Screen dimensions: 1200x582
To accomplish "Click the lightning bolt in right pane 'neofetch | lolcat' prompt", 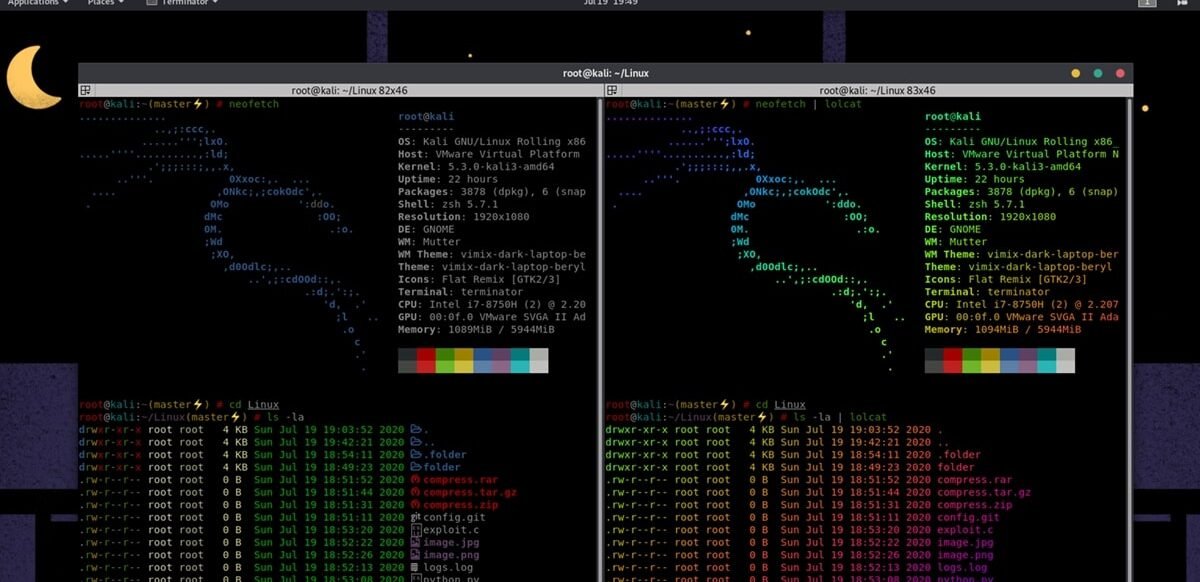I will [x=724, y=104].
